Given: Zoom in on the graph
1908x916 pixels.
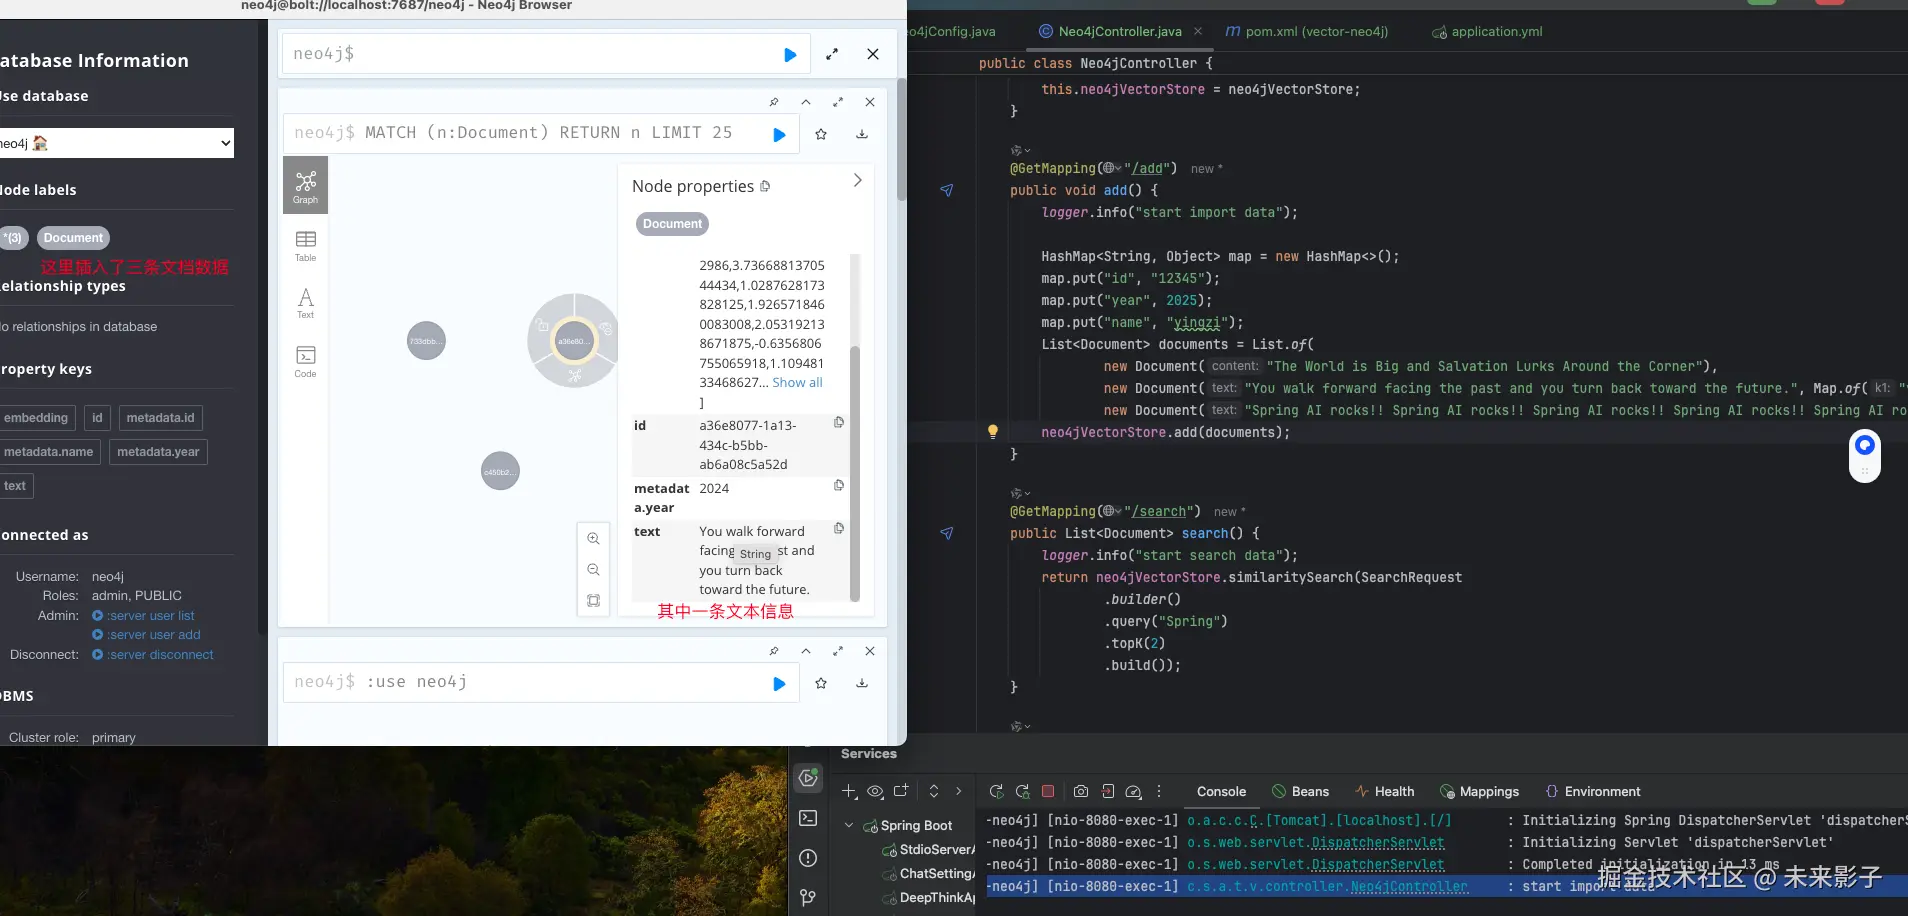Looking at the screenshot, I should (593, 539).
